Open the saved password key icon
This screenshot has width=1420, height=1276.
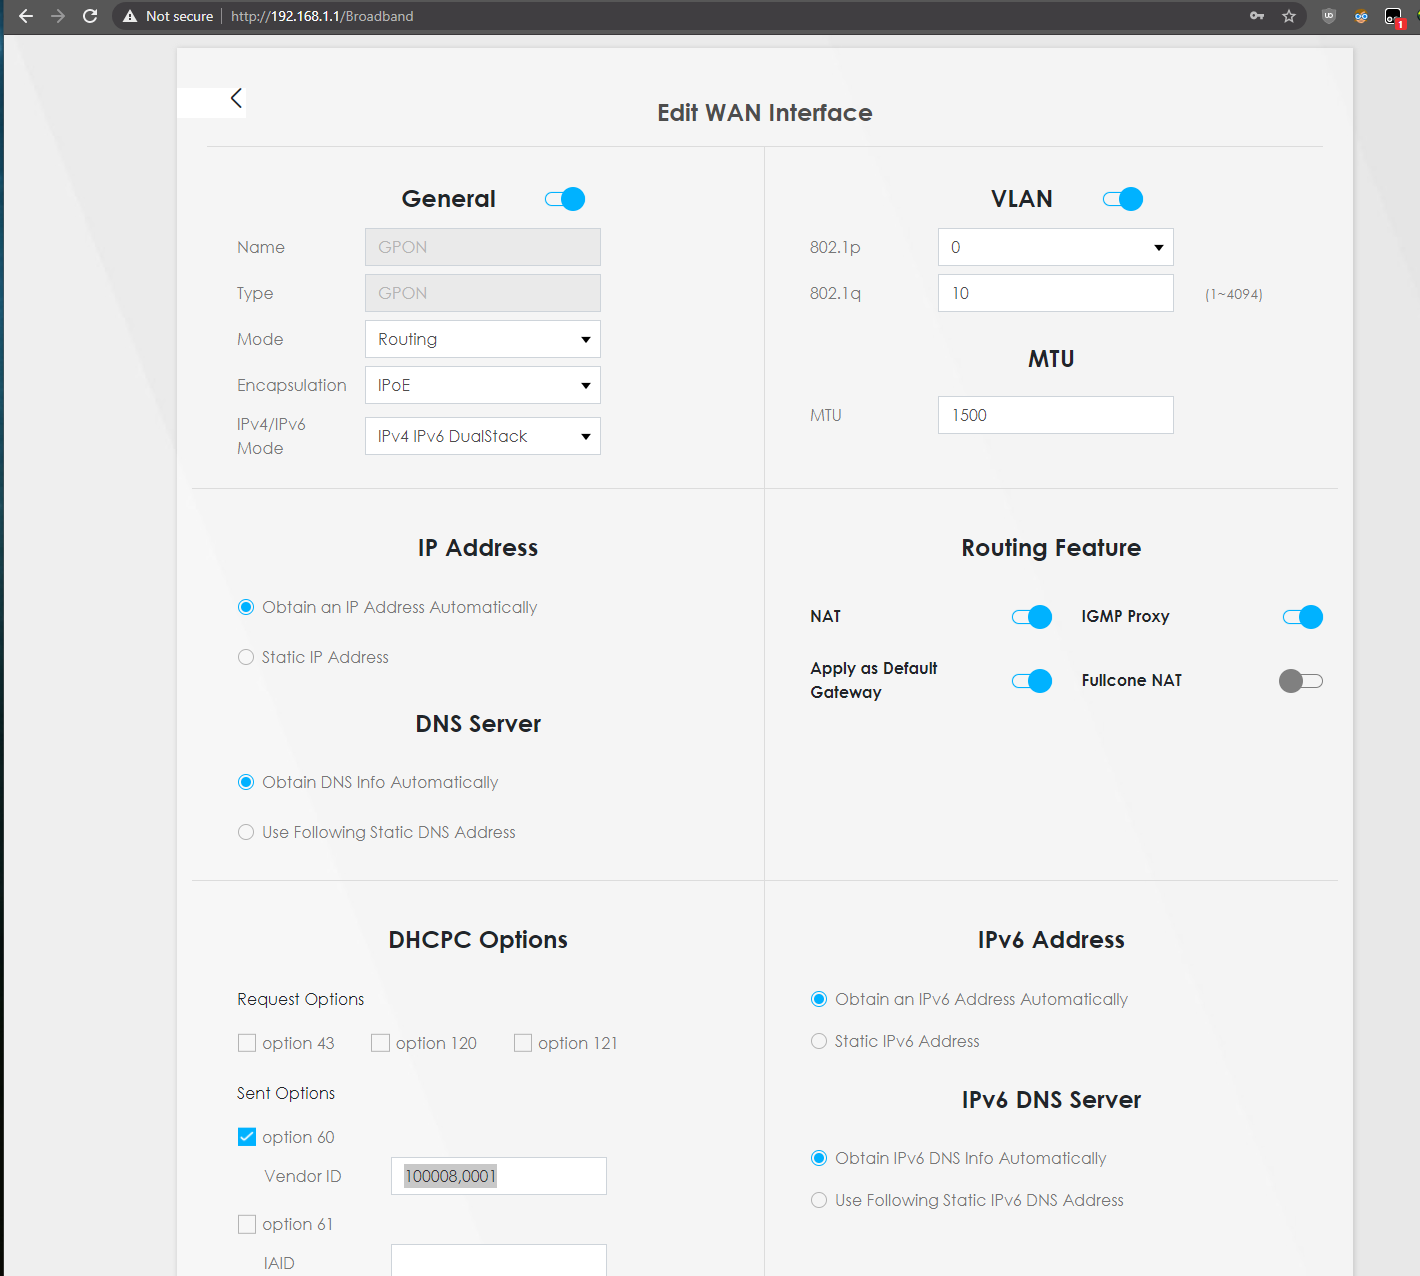pos(1257,16)
